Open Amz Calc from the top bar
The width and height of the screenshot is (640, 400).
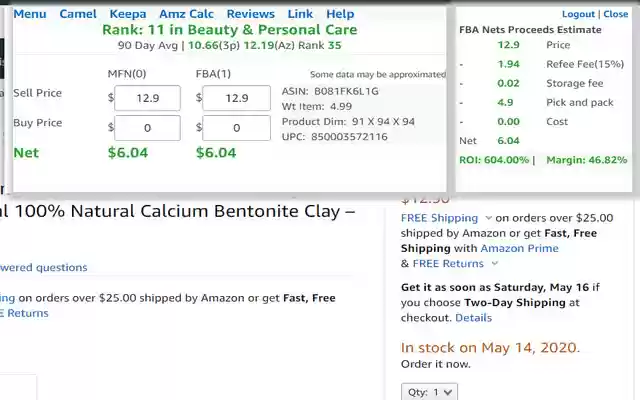pos(186,14)
